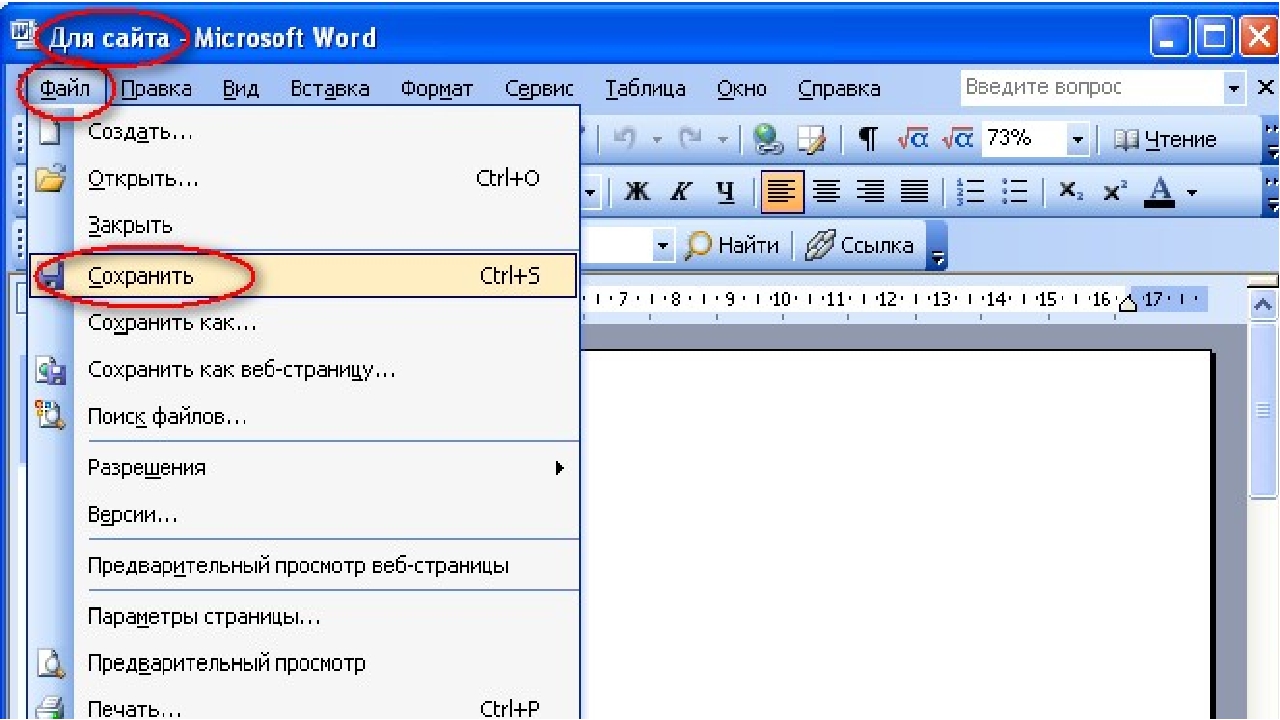The height and width of the screenshot is (720, 1280).
Task: Apply font color with the A icon
Action: pos(1162,191)
